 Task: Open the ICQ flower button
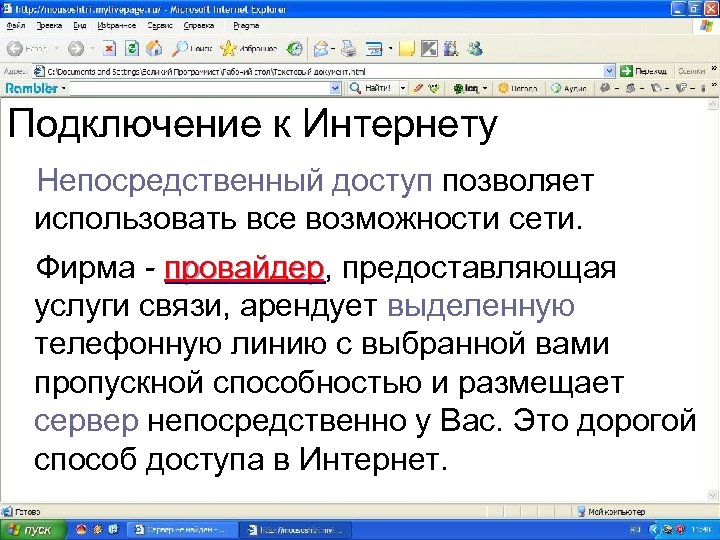tap(466, 88)
